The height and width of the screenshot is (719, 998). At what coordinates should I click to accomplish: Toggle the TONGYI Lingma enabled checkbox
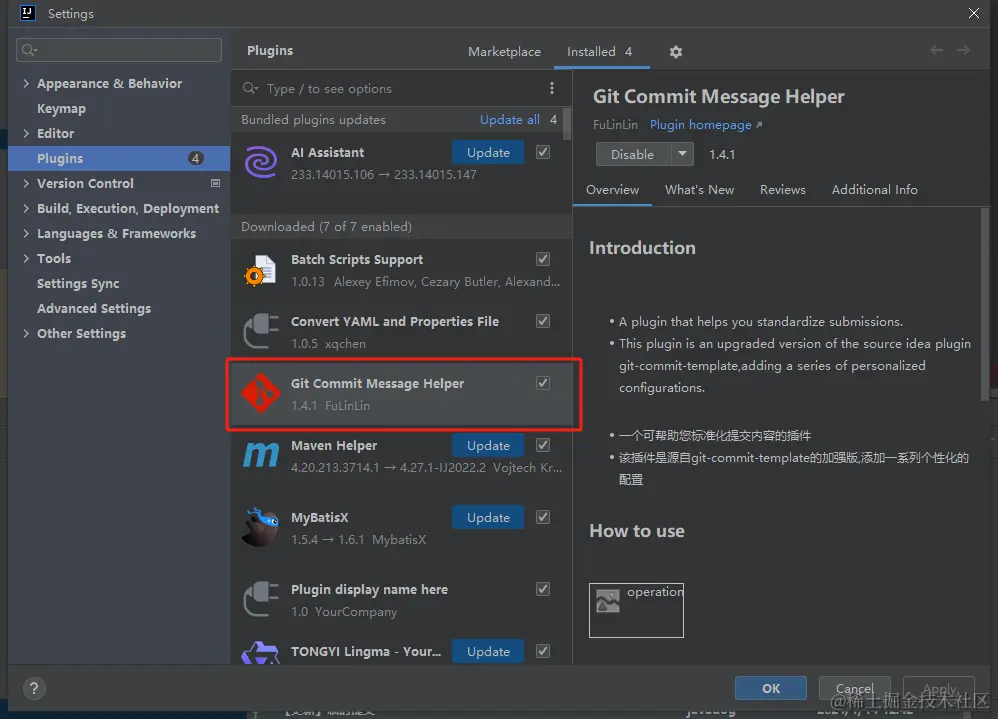point(543,651)
